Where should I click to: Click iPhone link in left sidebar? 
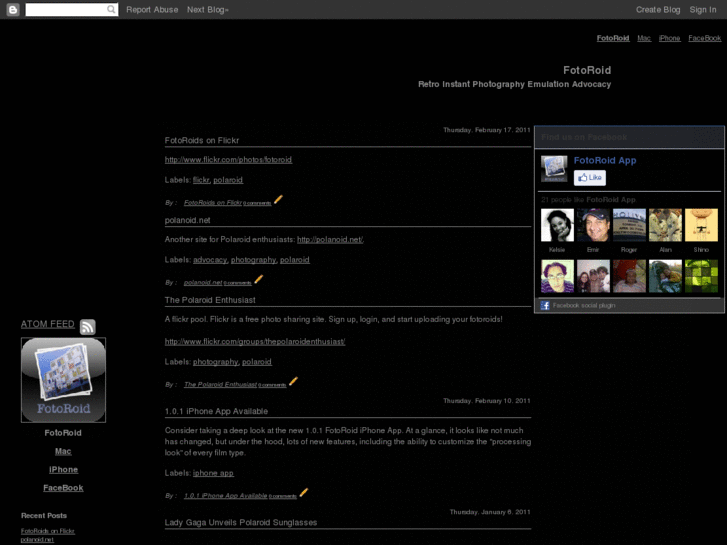point(64,469)
